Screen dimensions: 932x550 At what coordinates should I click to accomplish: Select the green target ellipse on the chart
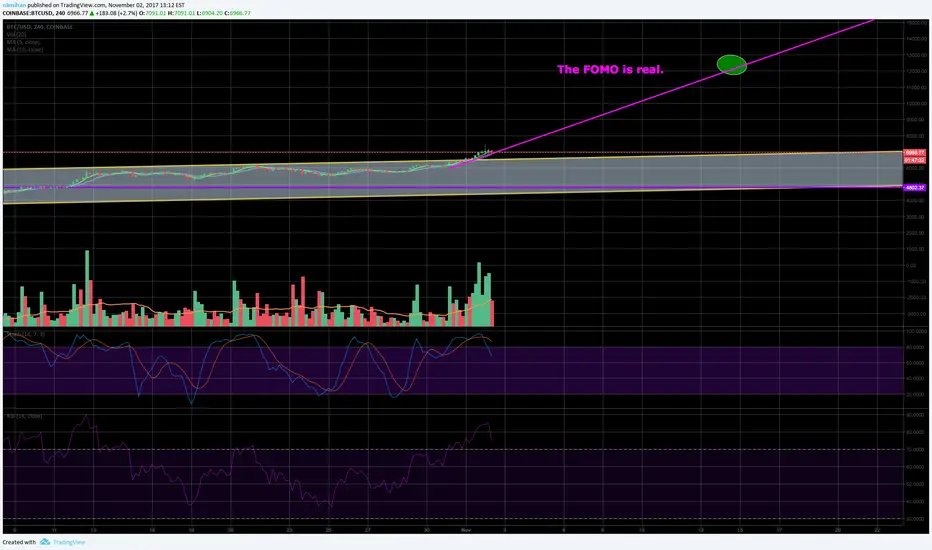pyautogui.click(x=731, y=65)
